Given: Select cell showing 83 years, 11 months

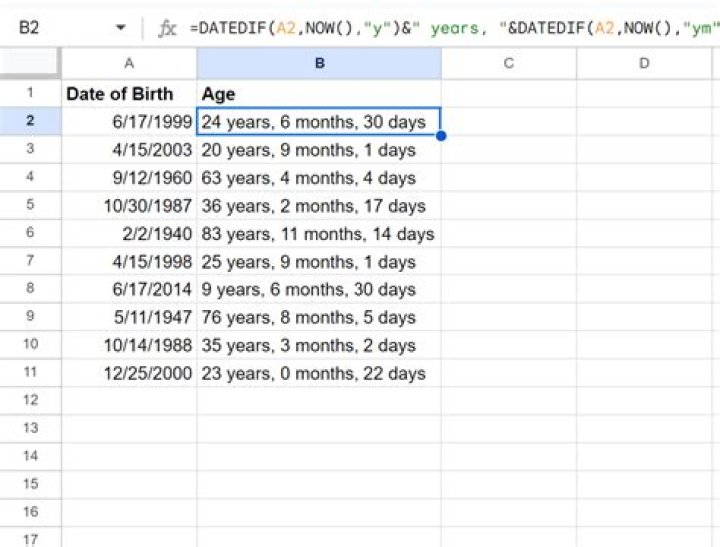Looking at the screenshot, I should (319, 234).
